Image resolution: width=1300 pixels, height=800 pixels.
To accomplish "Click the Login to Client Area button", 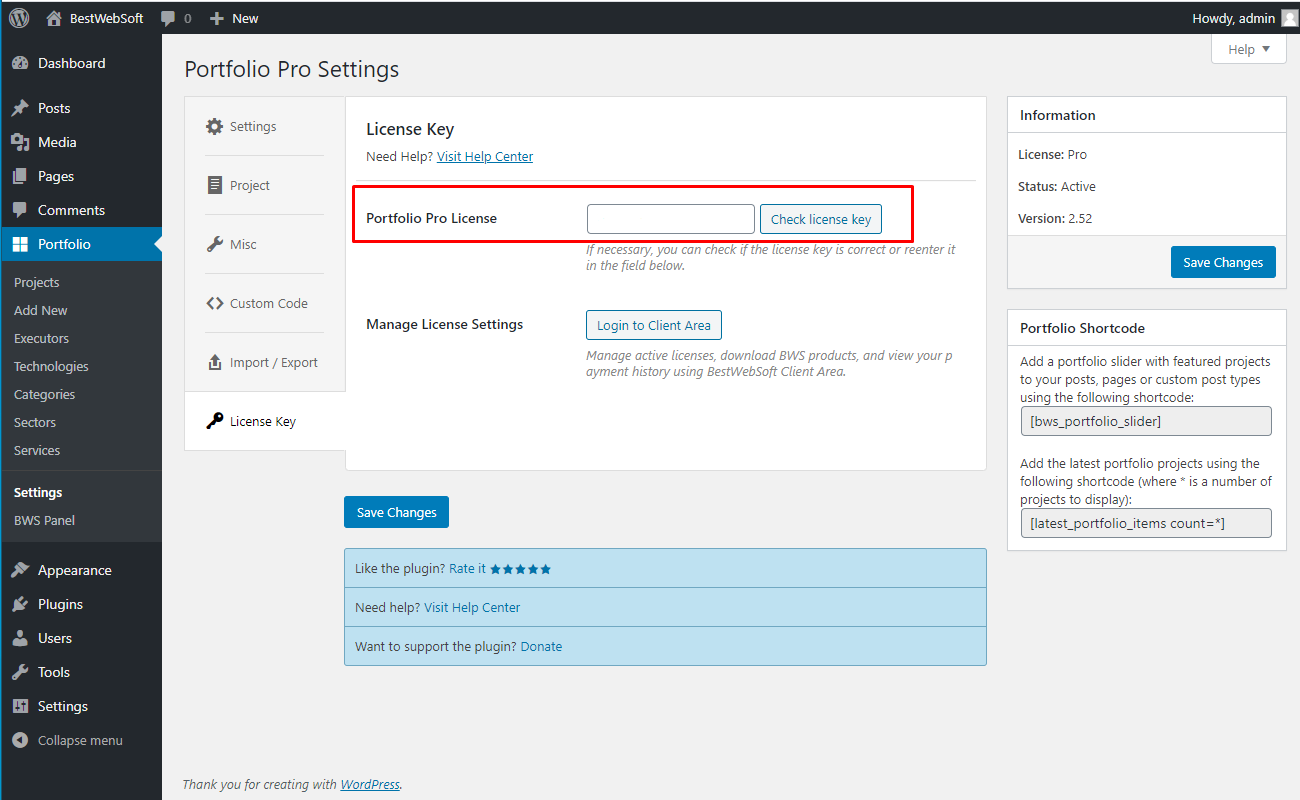I will coord(654,325).
